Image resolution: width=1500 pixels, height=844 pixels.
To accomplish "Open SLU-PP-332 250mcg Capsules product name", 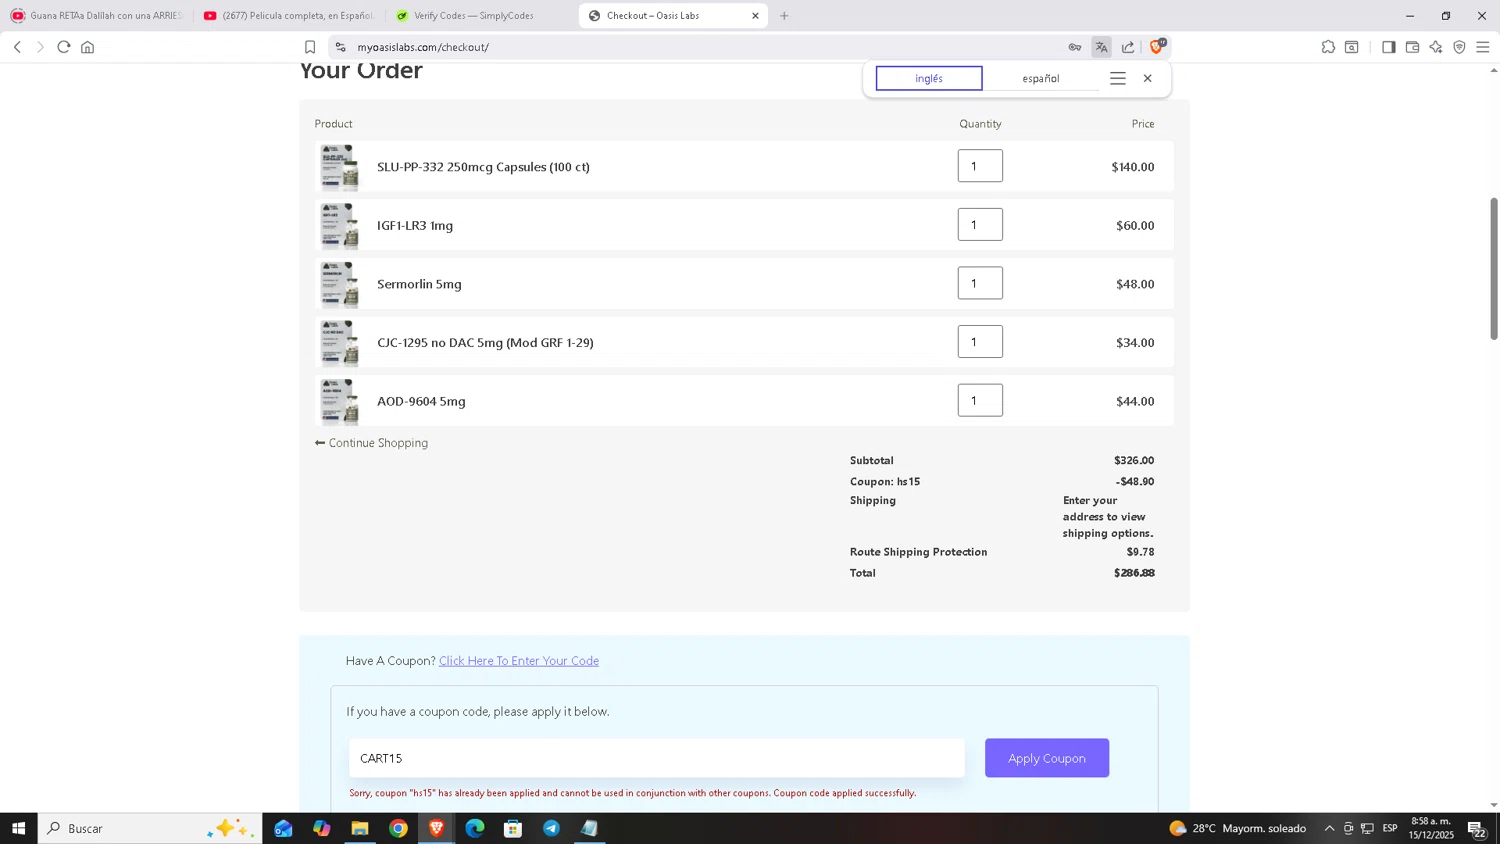I will [483, 167].
